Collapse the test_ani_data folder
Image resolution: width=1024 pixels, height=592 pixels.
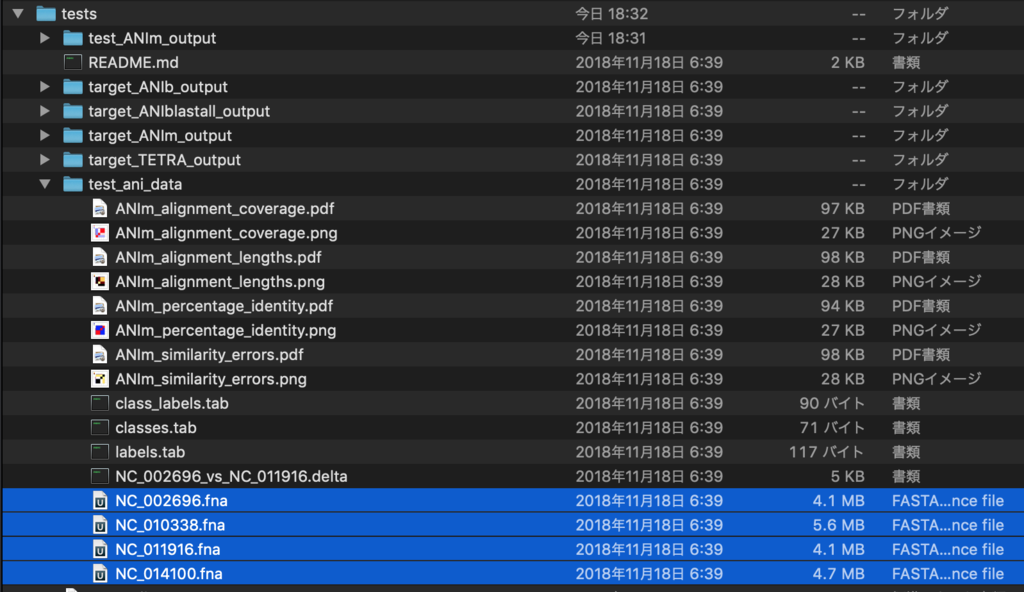click(x=44, y=184)
